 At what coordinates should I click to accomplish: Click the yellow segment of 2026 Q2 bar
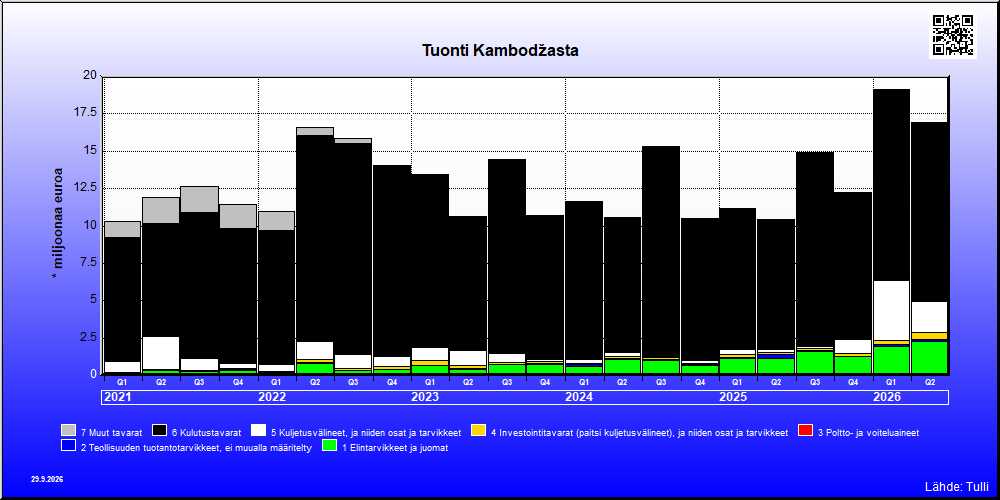(x=929, y=335)
